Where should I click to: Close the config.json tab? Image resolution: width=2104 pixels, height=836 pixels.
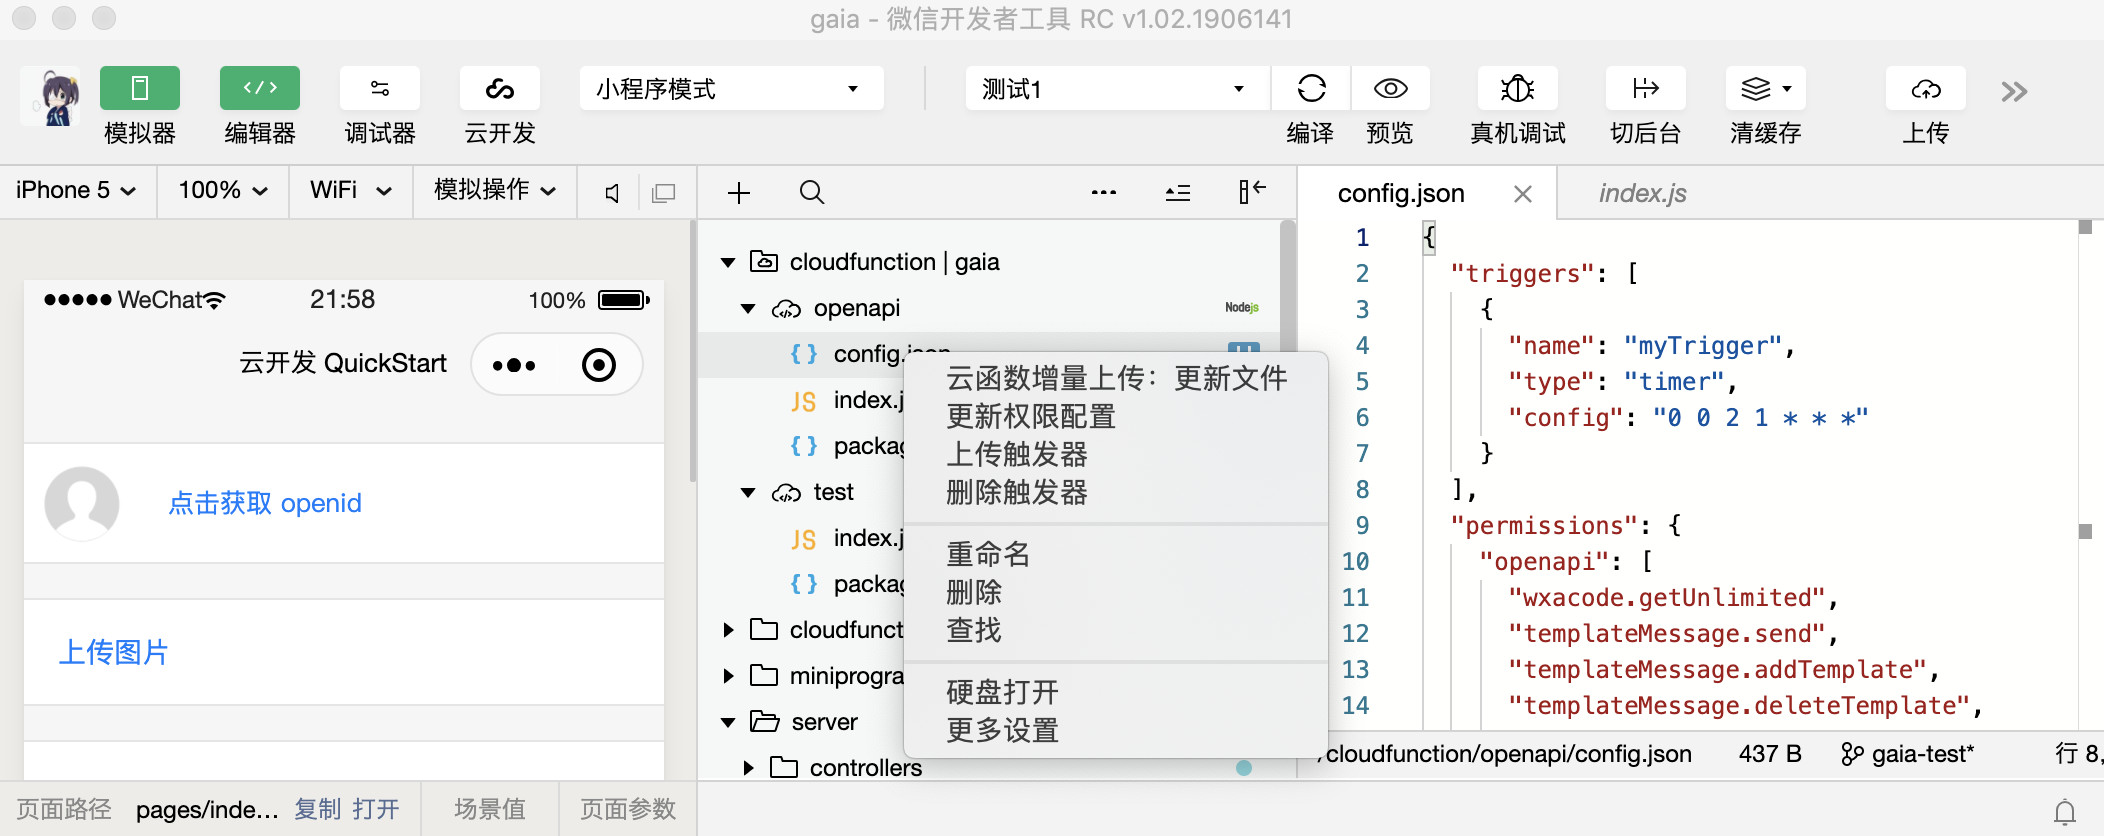[x=1523, y=194]
